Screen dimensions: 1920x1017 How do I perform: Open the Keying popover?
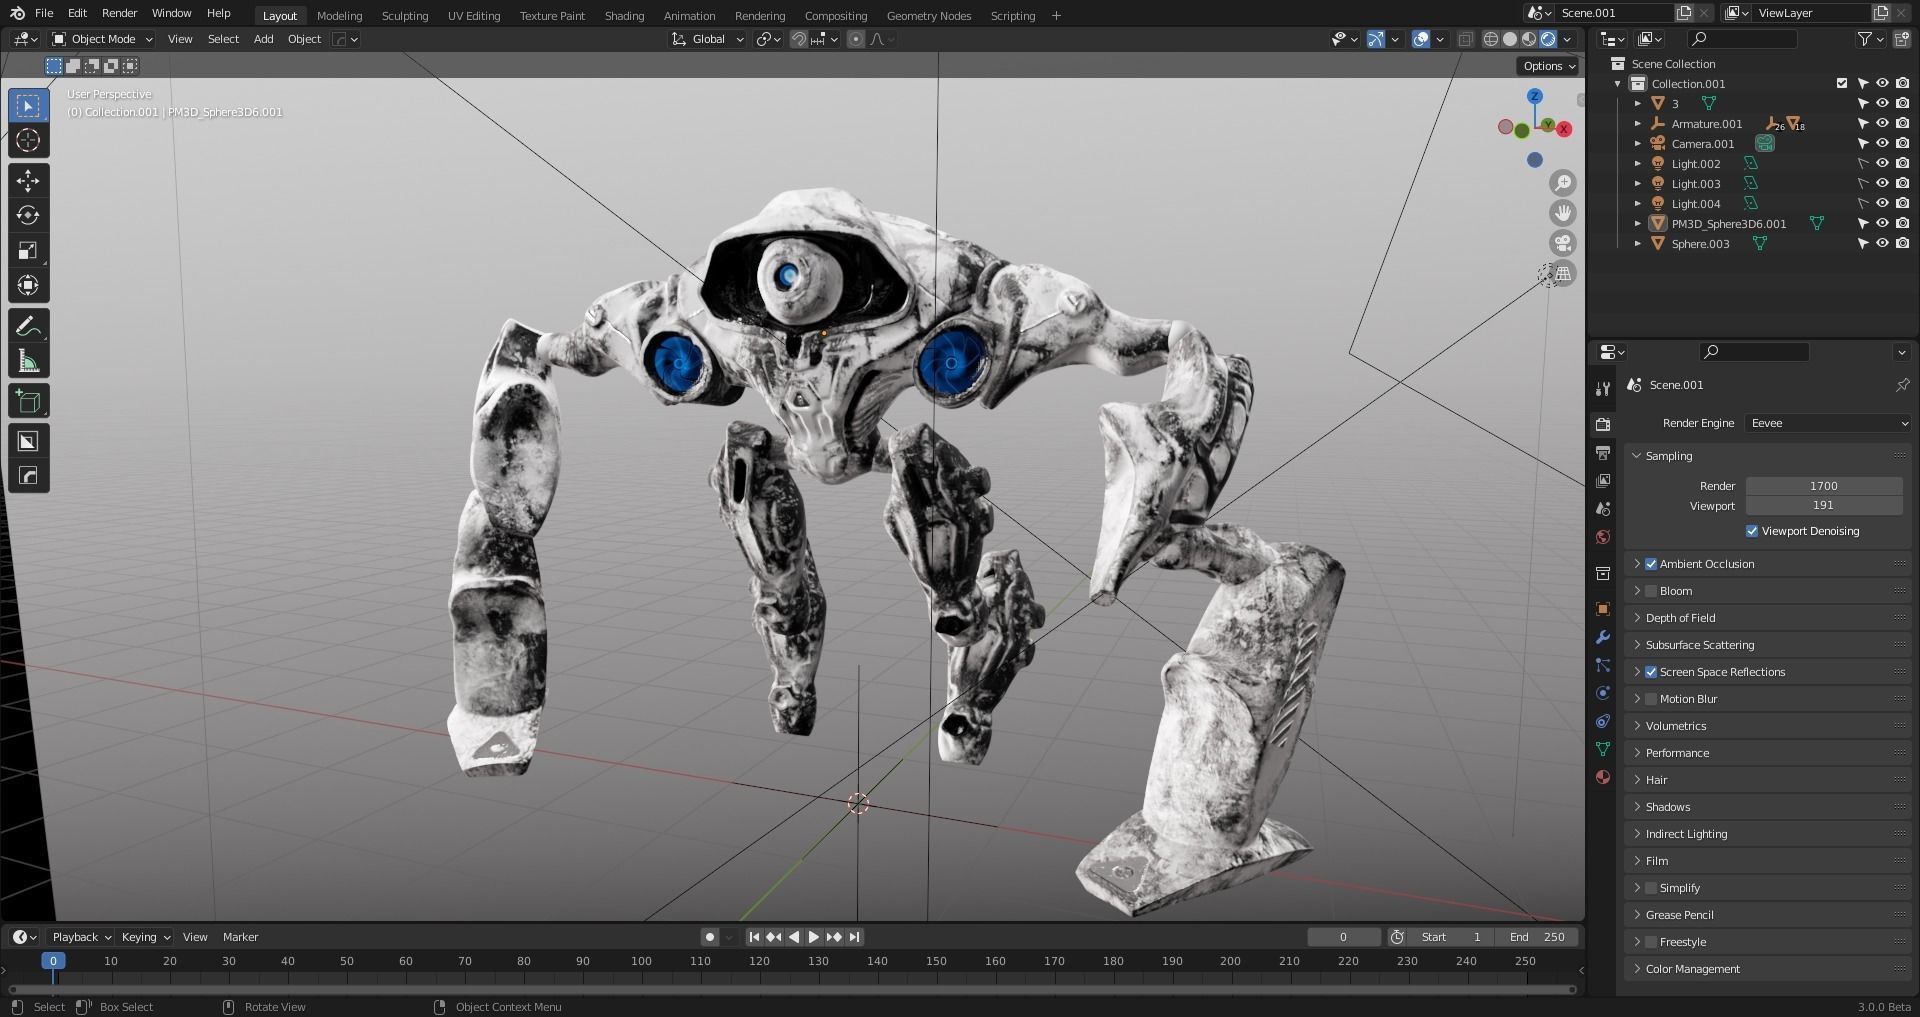[x=145, y=937]
